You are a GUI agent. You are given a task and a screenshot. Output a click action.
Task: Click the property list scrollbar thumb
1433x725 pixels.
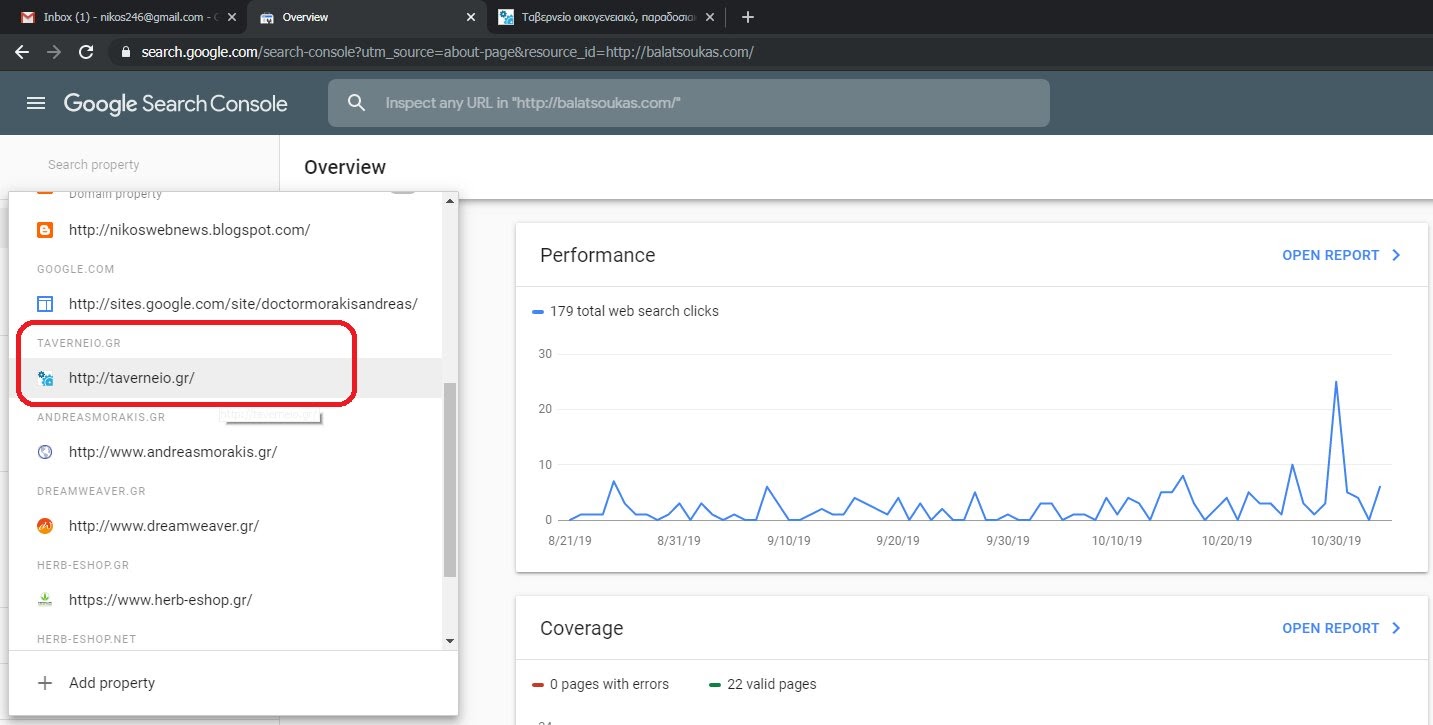click(449, 479)
